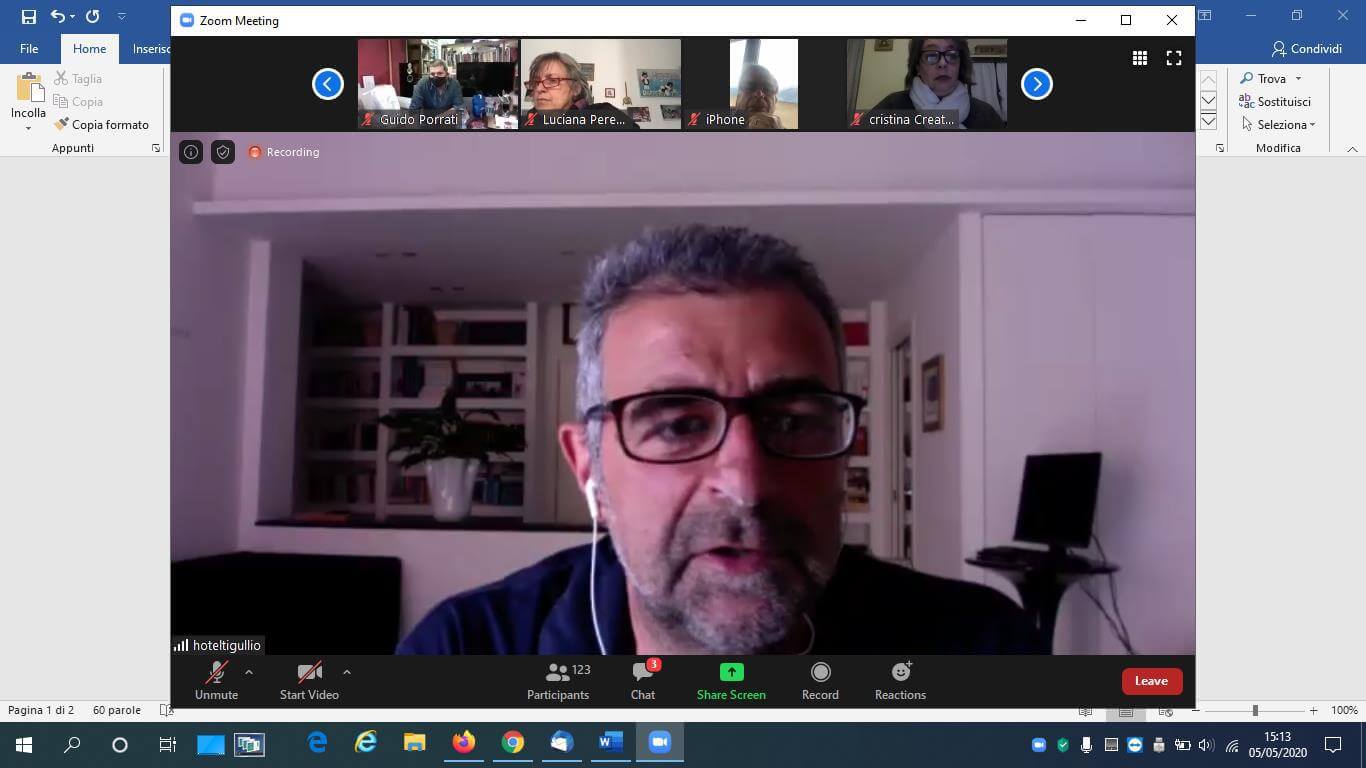Screen dimensions: 1366x768
Task: Unmute the microphone in Zoom
Action: click(216, 681)
